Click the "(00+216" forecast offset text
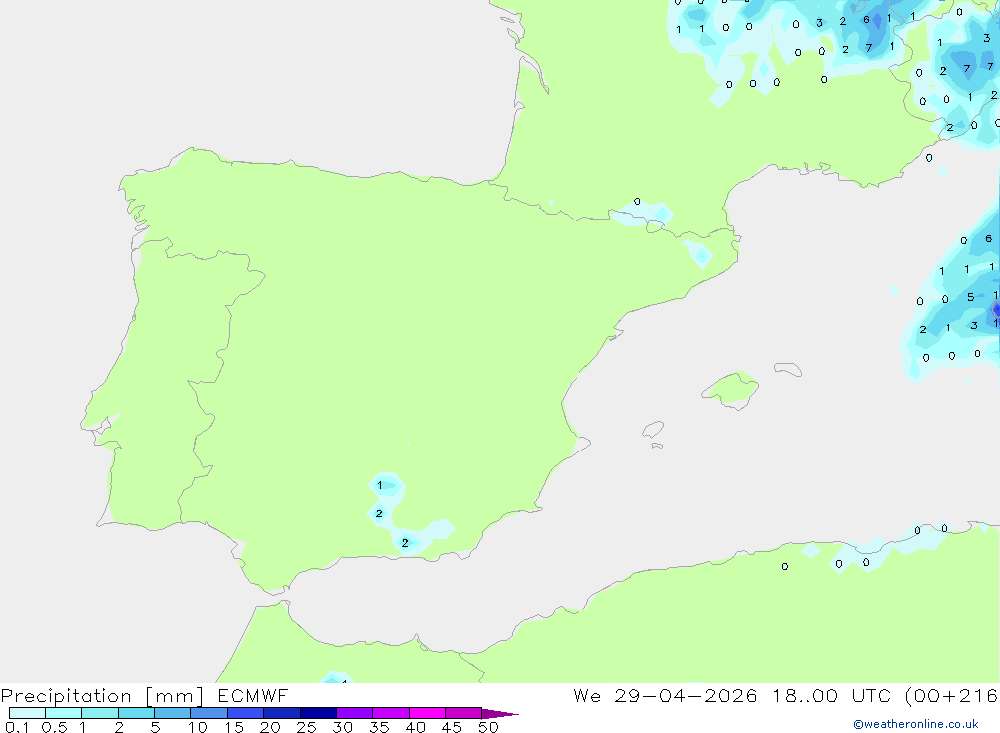 tap(952, 695)
